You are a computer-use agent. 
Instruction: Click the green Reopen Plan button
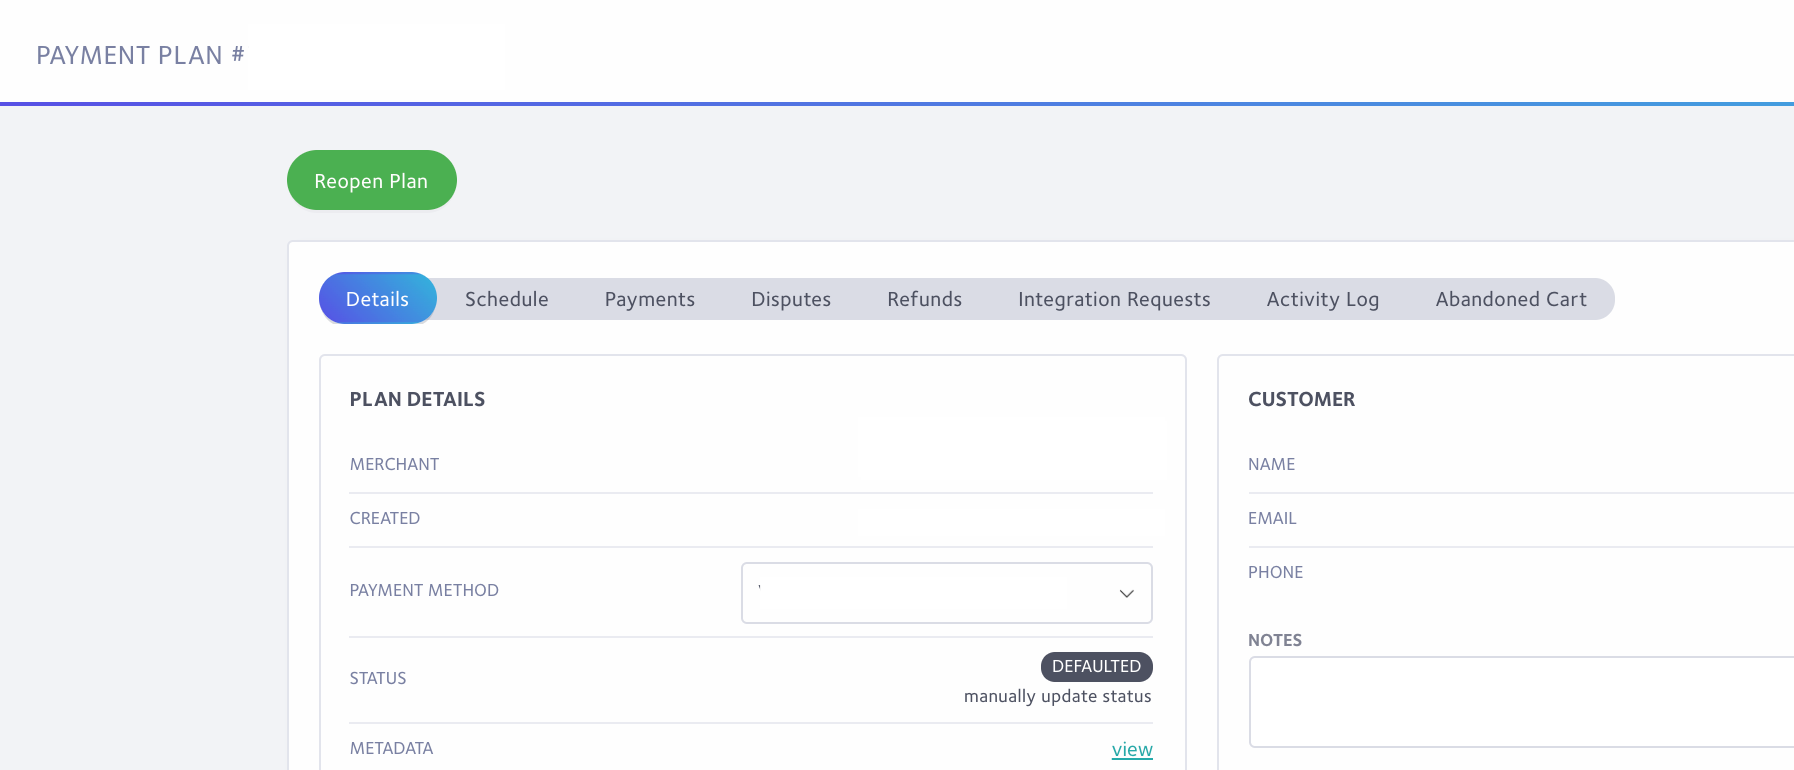(372, 180)
